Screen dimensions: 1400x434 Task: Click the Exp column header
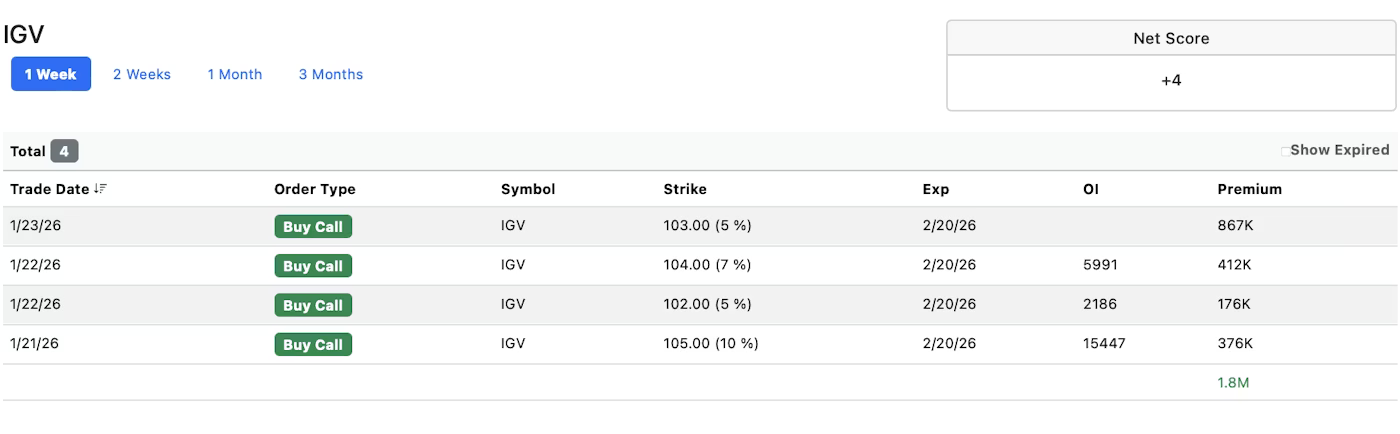[x=936, y=189]
